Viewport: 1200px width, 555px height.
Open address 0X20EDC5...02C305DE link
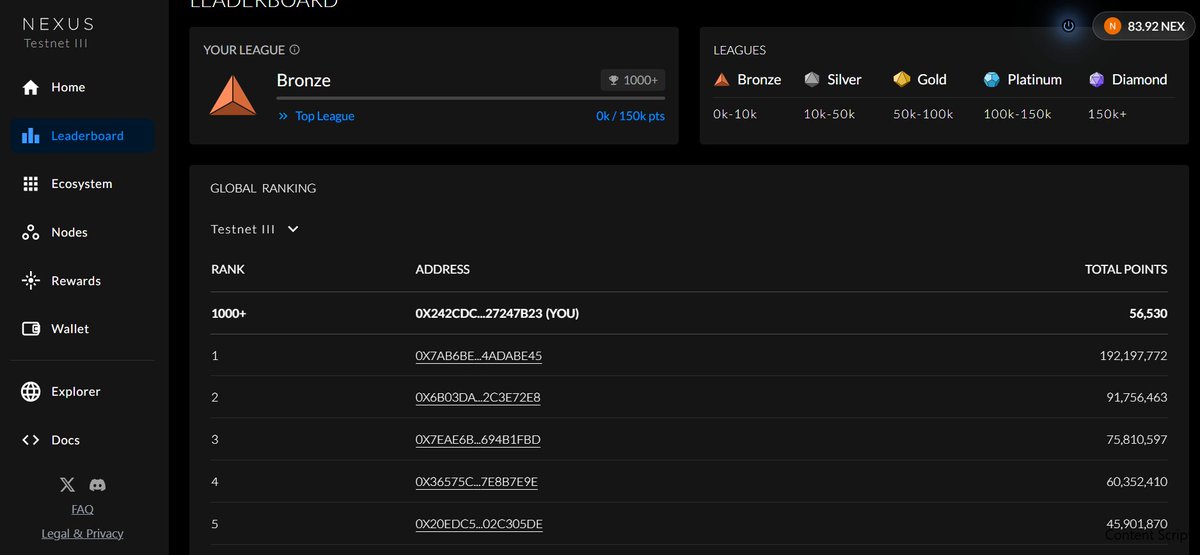pyautogui.click(x=479, y=524)
